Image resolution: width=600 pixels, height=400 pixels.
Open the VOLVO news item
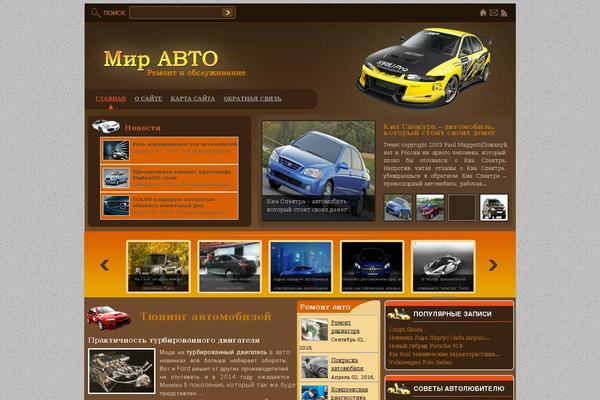(x=173, y=202)
